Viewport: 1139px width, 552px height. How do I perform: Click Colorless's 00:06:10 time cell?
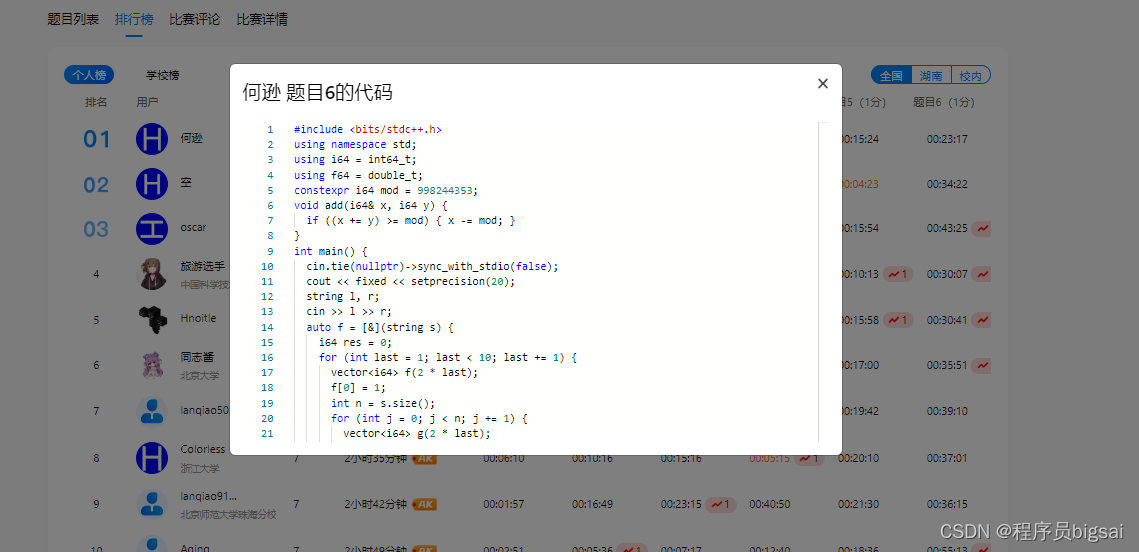coord(503,458)
